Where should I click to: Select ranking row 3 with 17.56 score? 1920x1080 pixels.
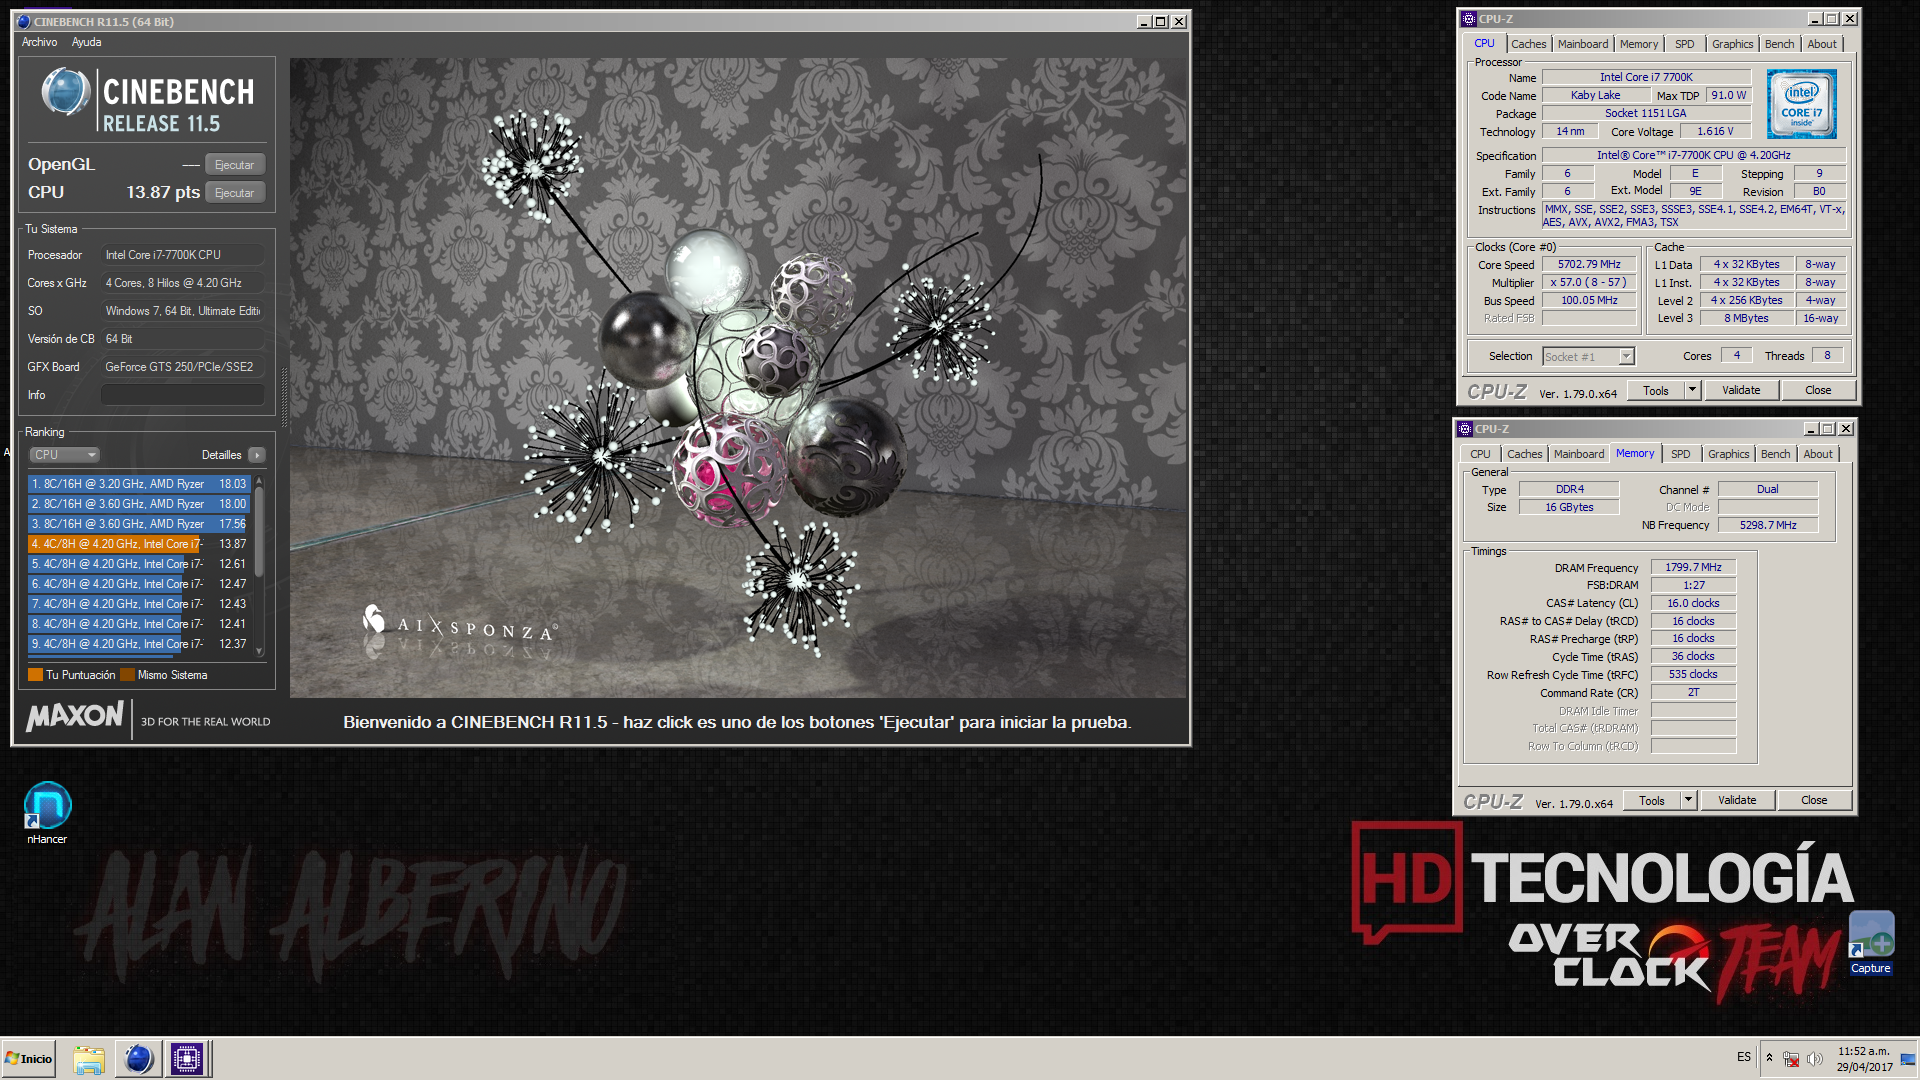pos(139,524)
